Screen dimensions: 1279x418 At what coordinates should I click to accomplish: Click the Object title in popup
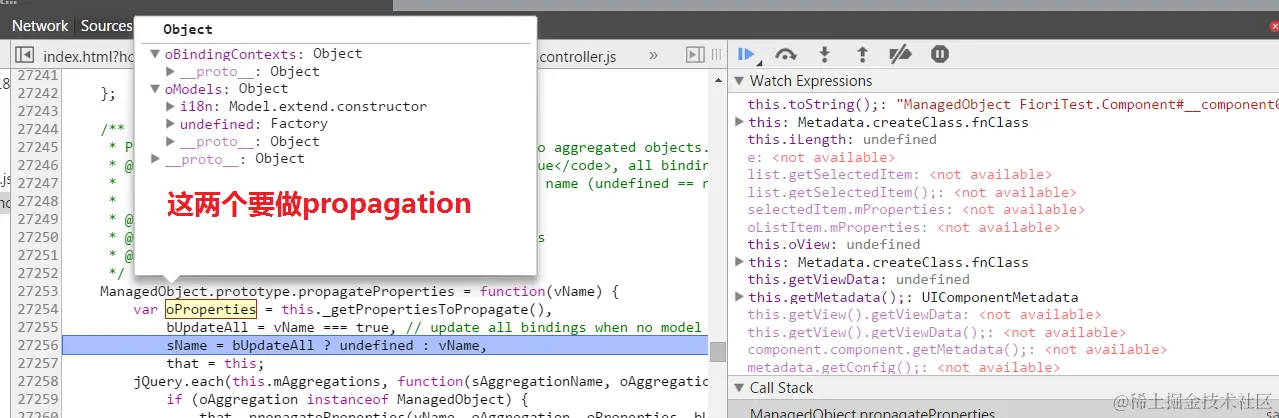pos(188,30)
